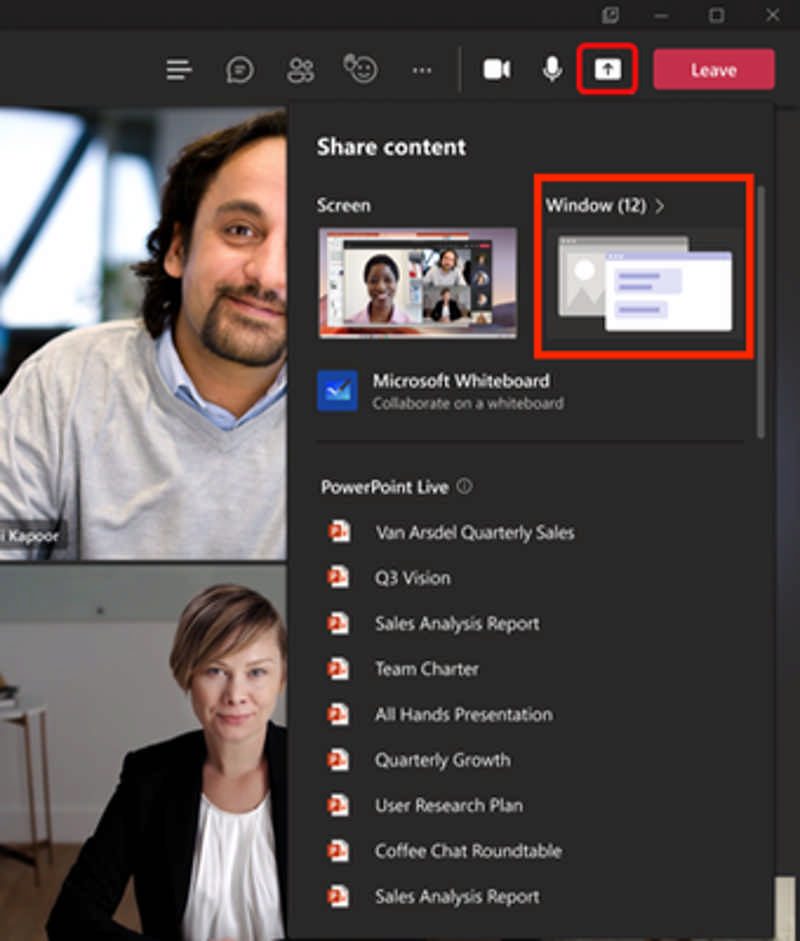800x941 pixels.
Task: Select the Kapoor participant video tile
Action: click(143, 334)
